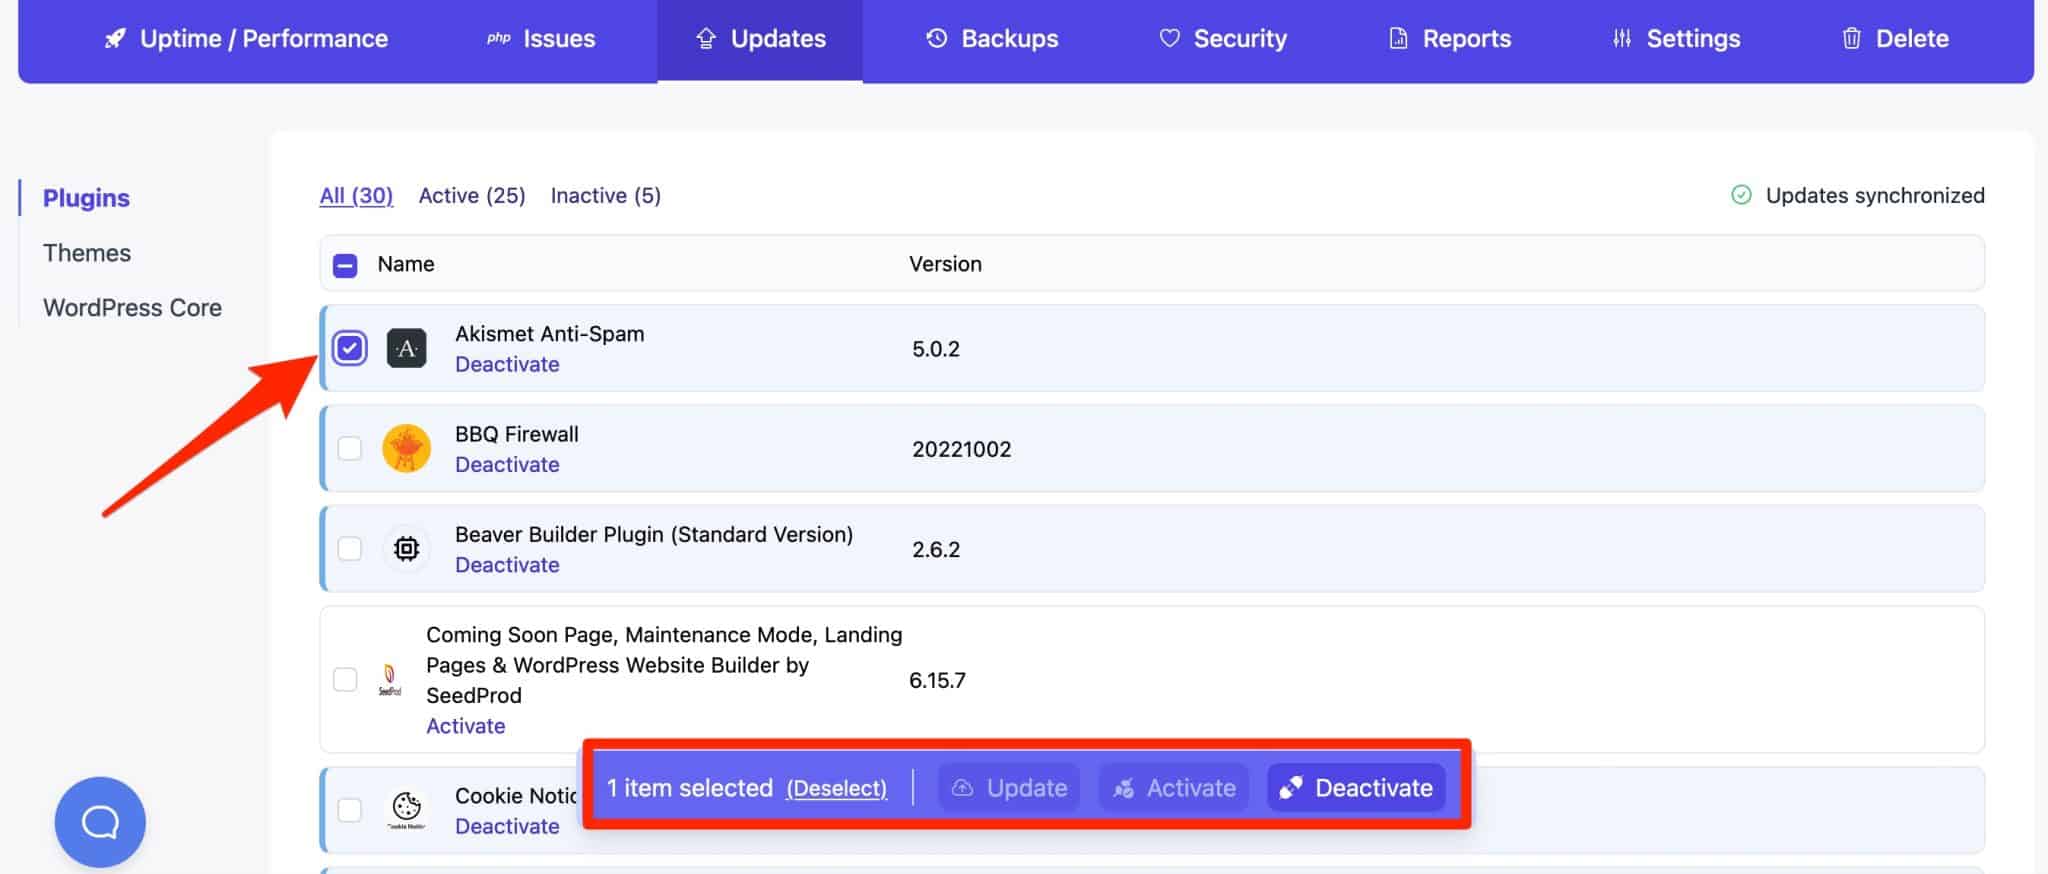Switch to the Updates tab
Image resolution: width=2048 pixels, height=874 pixels.
tap(760, 39)
